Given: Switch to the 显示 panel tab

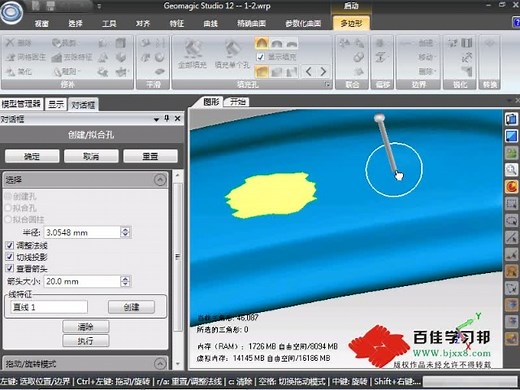Looking at the screenshot, I should (56, 104).
